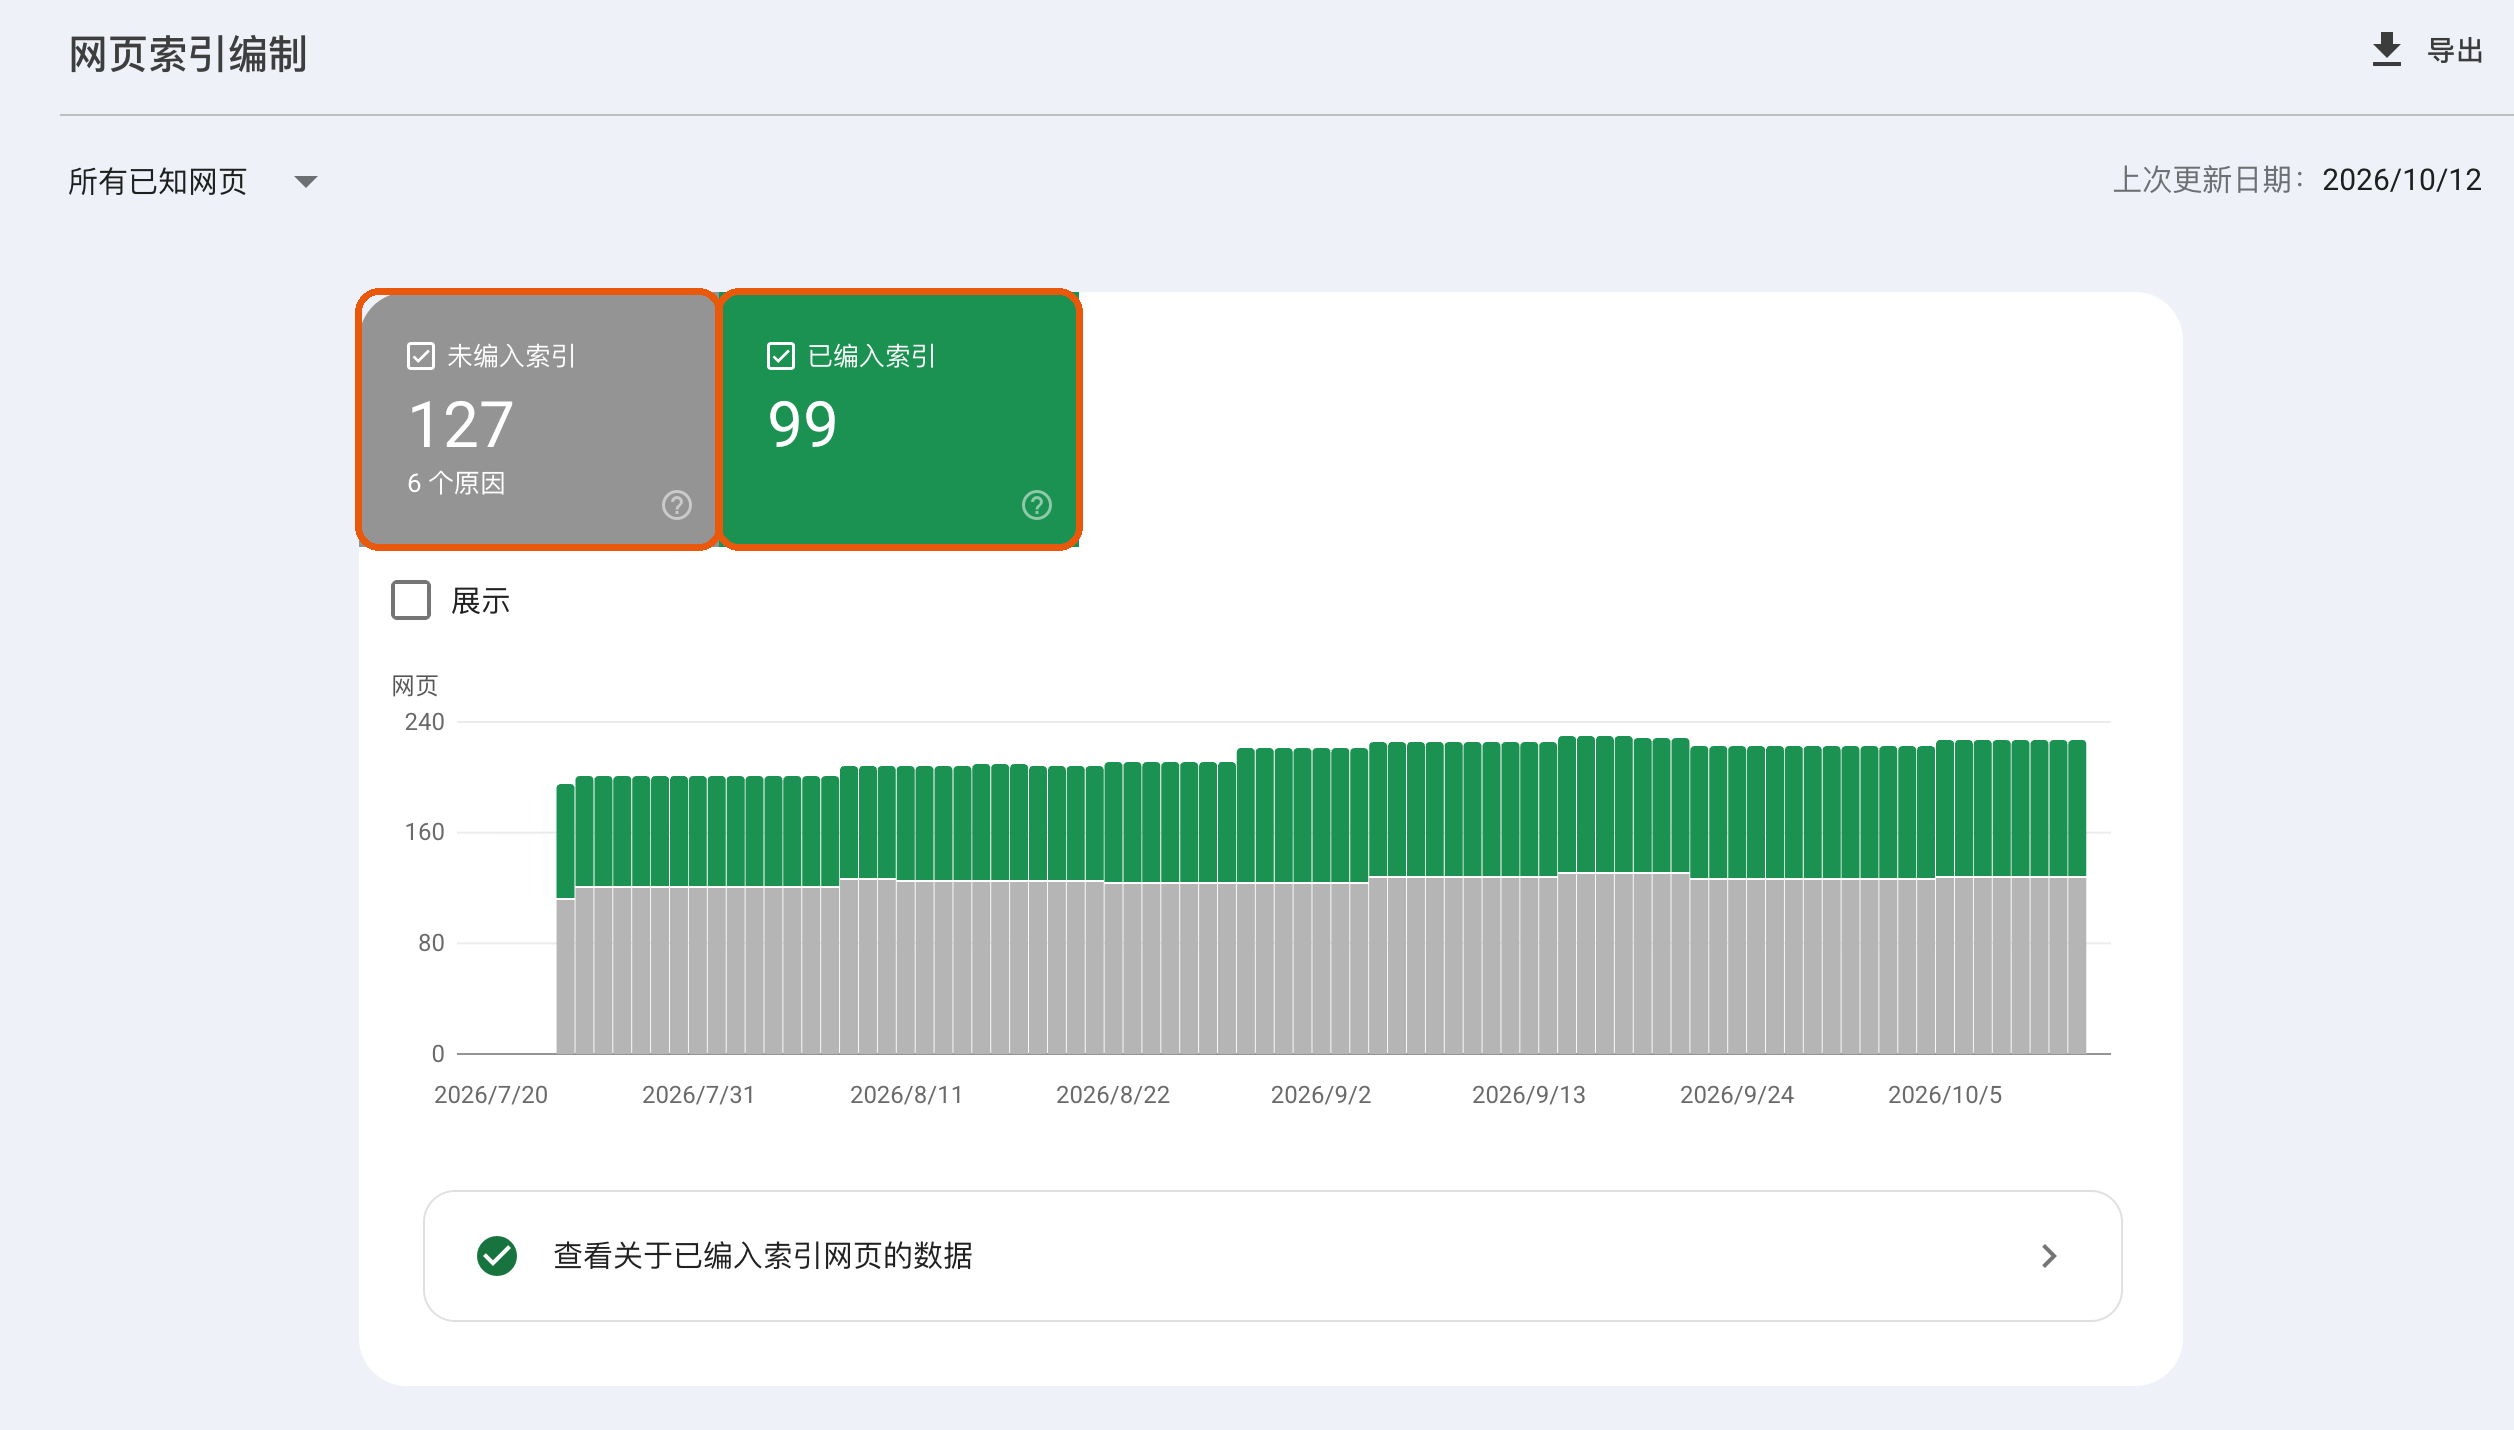Click the green check icon in data row

[x=497, y=1256]
